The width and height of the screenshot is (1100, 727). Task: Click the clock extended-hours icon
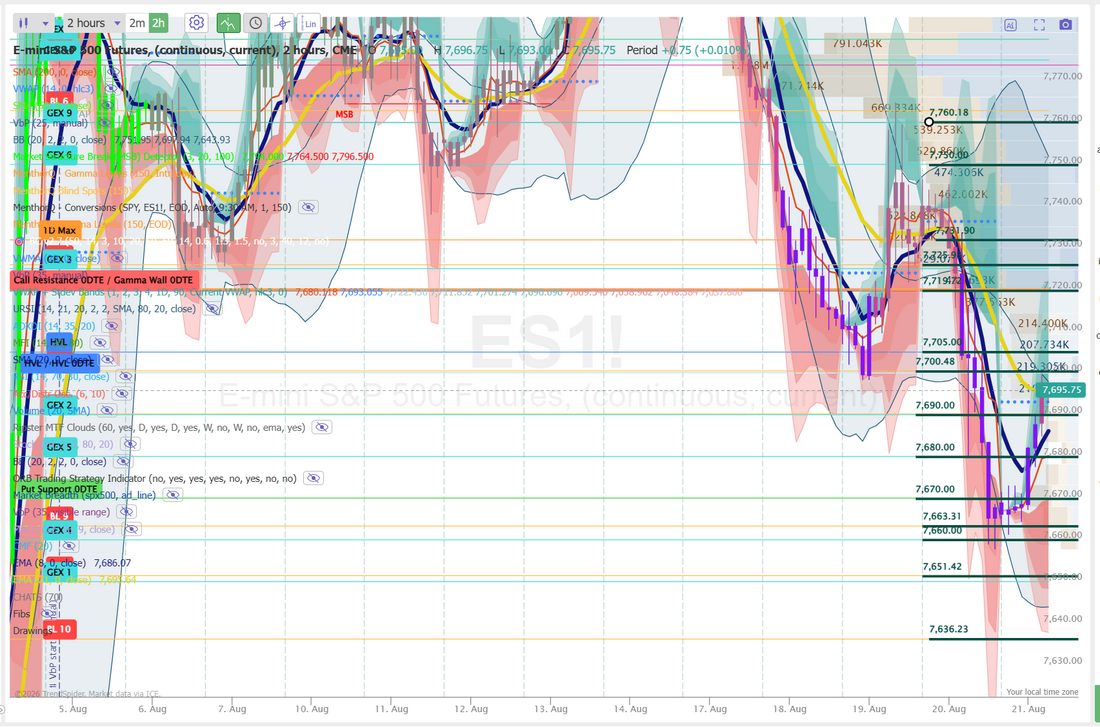coord(255,23)
